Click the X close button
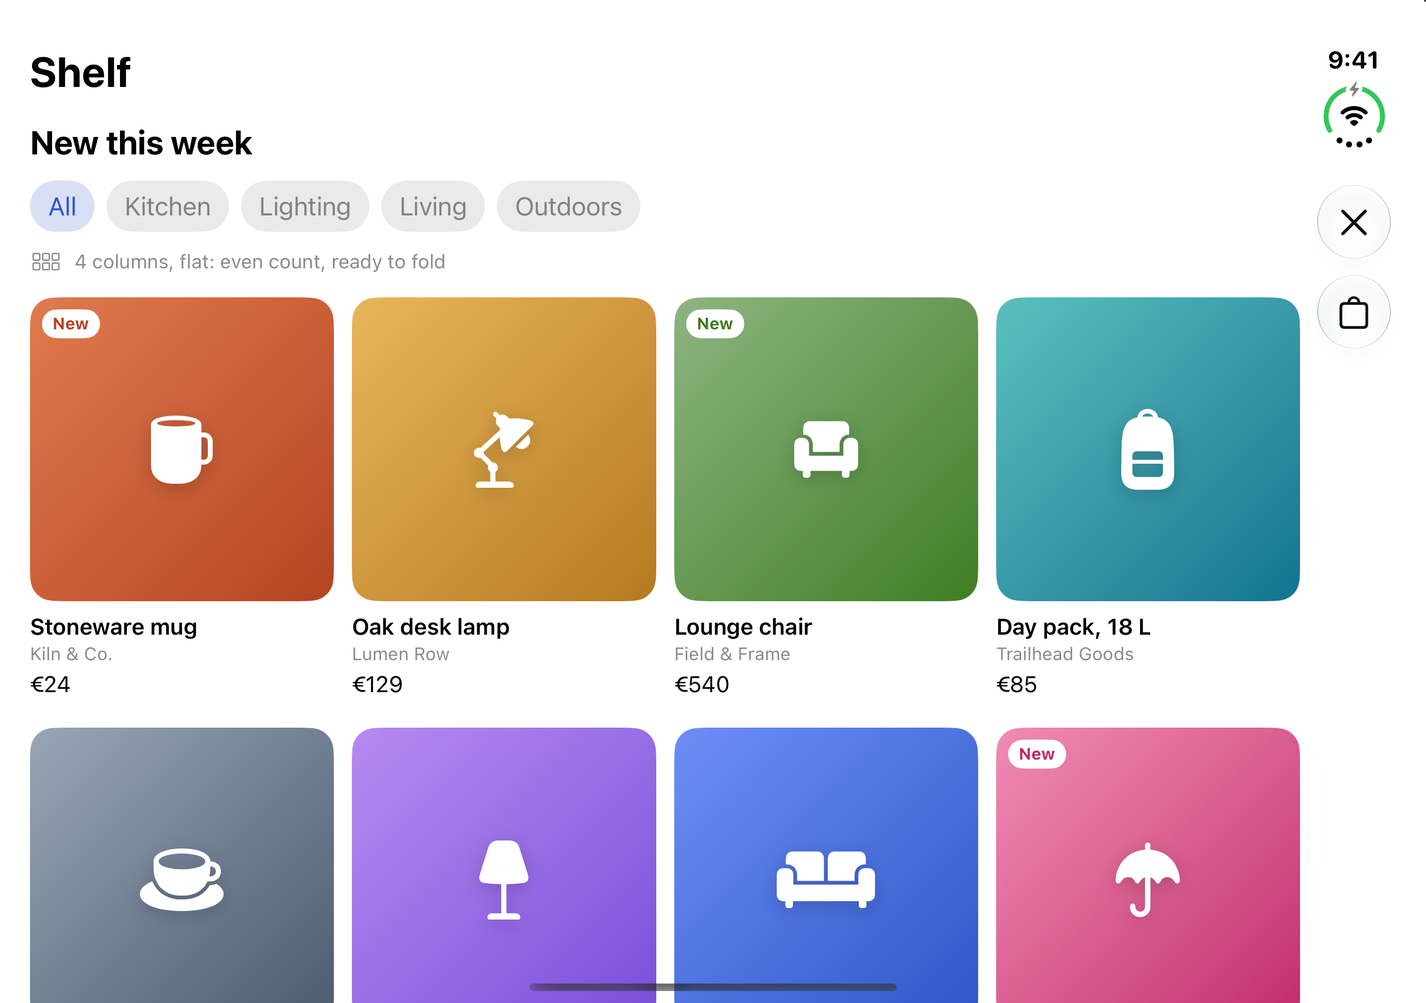The height and width of the screenshot is (1003, 1426). (x=1354, y=222)
